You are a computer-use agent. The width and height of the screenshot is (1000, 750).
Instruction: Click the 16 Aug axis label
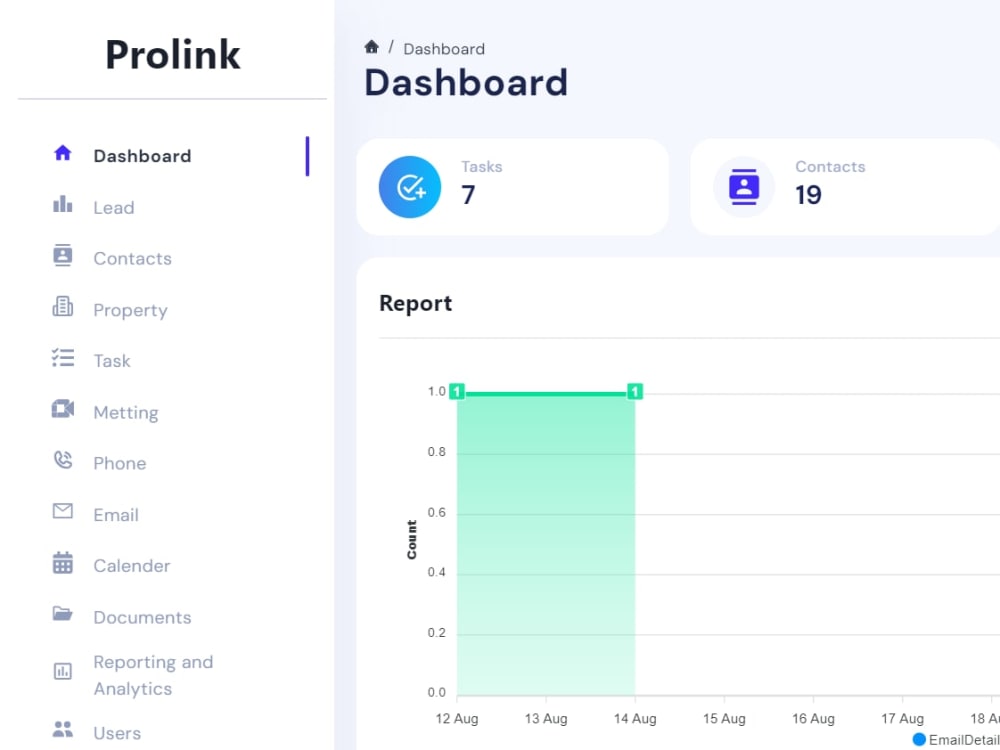(813, 719)
